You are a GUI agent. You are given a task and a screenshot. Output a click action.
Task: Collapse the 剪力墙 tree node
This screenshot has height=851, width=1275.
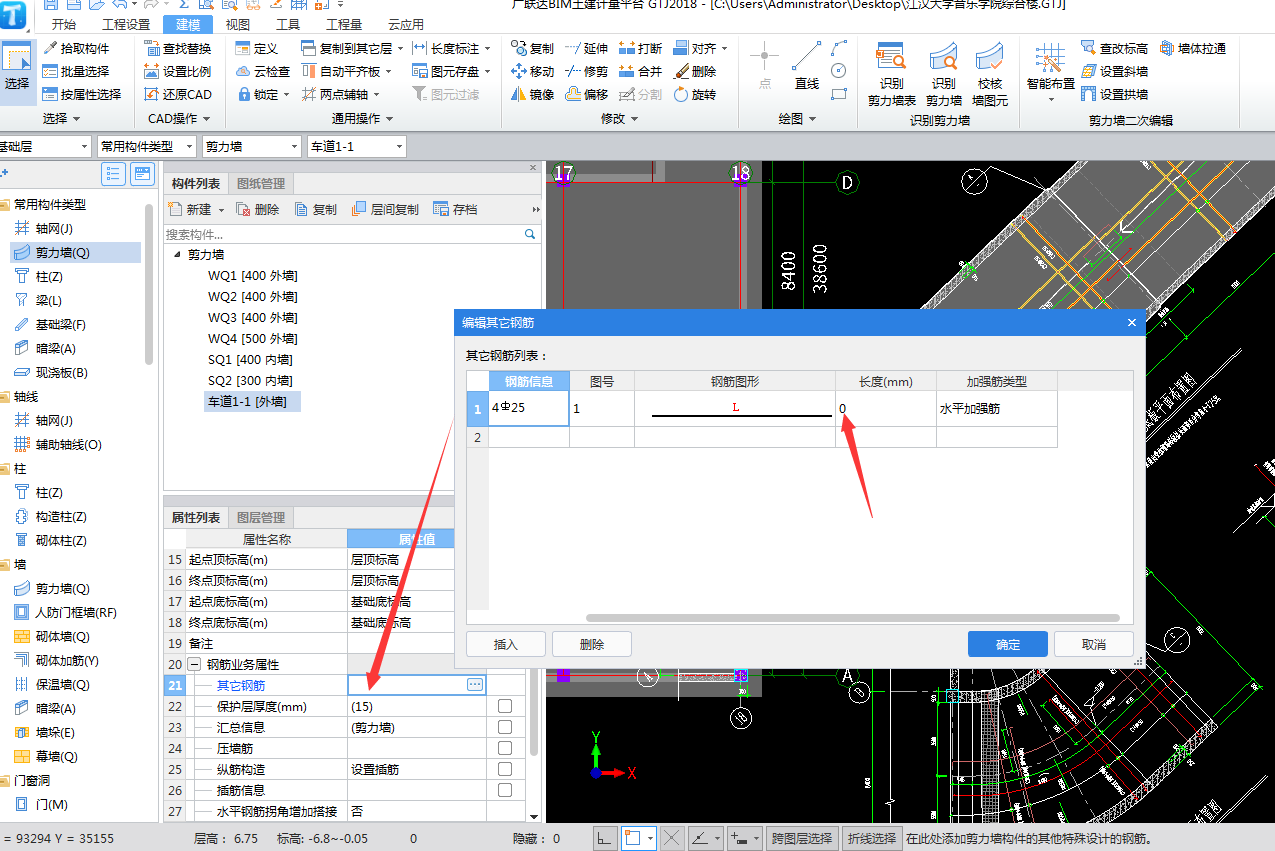click(178, 255)
